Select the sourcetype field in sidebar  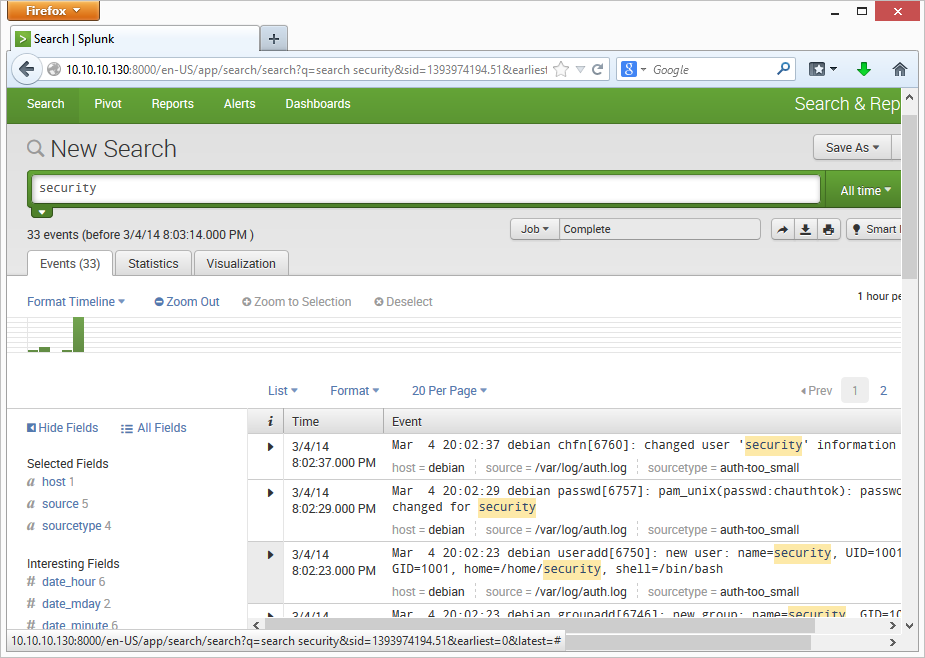71,526
